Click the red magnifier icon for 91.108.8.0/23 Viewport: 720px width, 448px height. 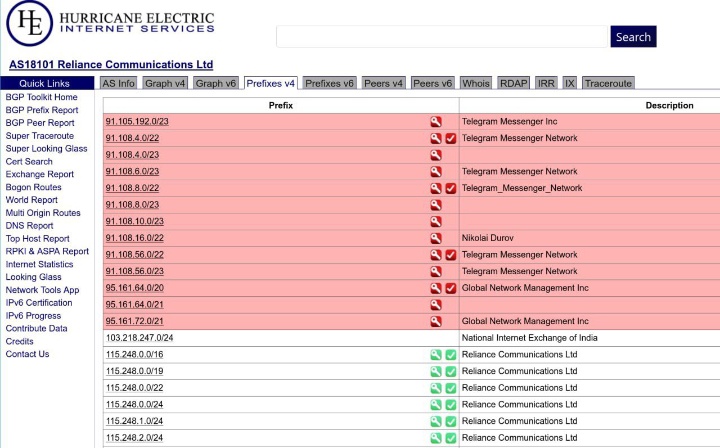tap(436, 205)
